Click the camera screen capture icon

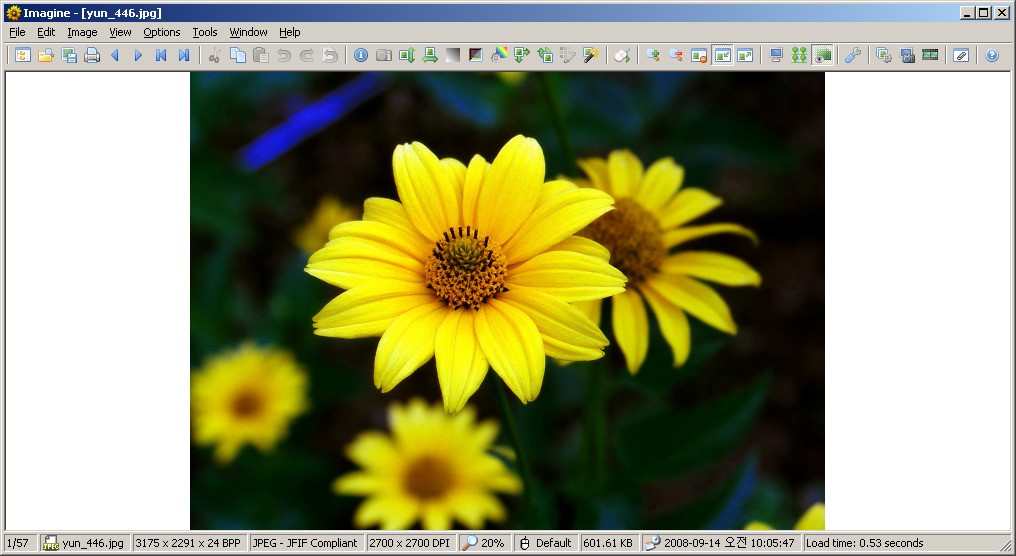384,56
